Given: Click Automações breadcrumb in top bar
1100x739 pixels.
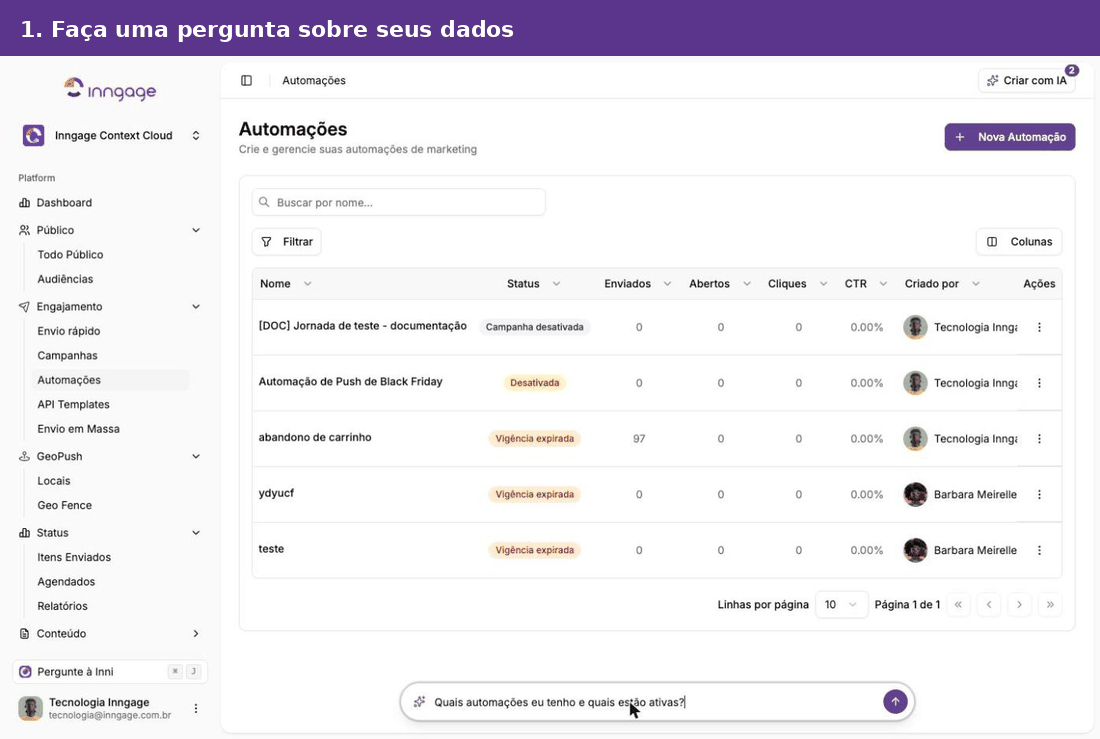Looking at the screenshot, I should click(314, 81).
